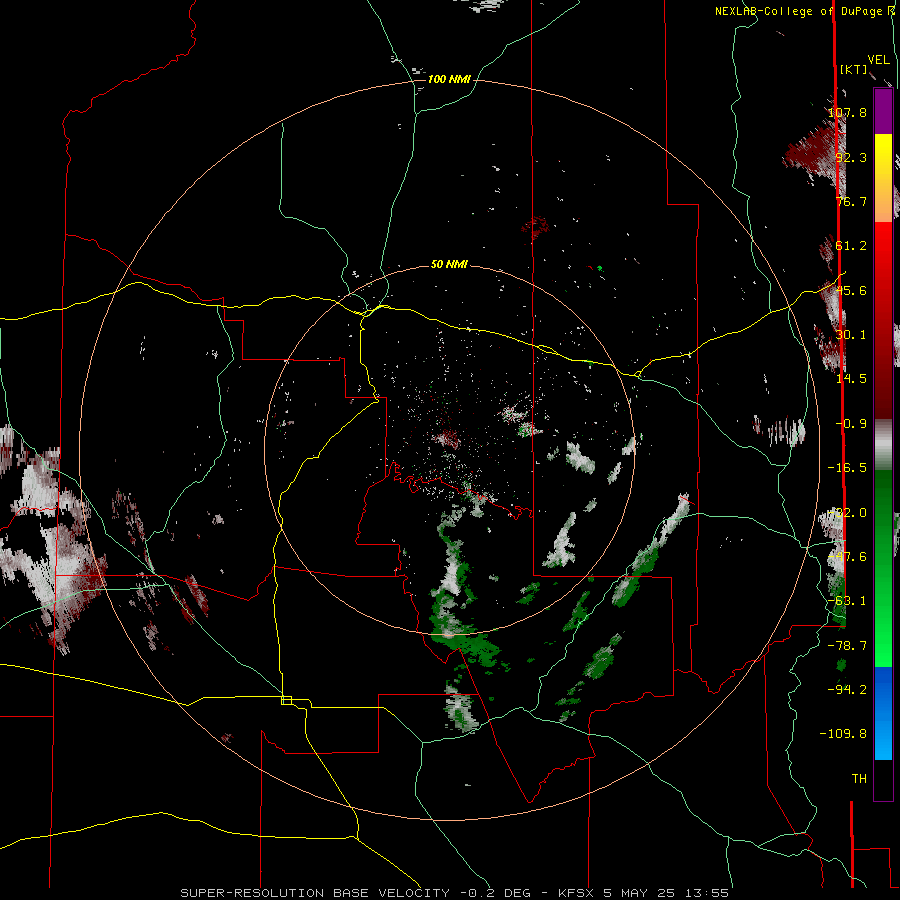
Task: Select the -47.6 legend value
Action: [847, 557]
